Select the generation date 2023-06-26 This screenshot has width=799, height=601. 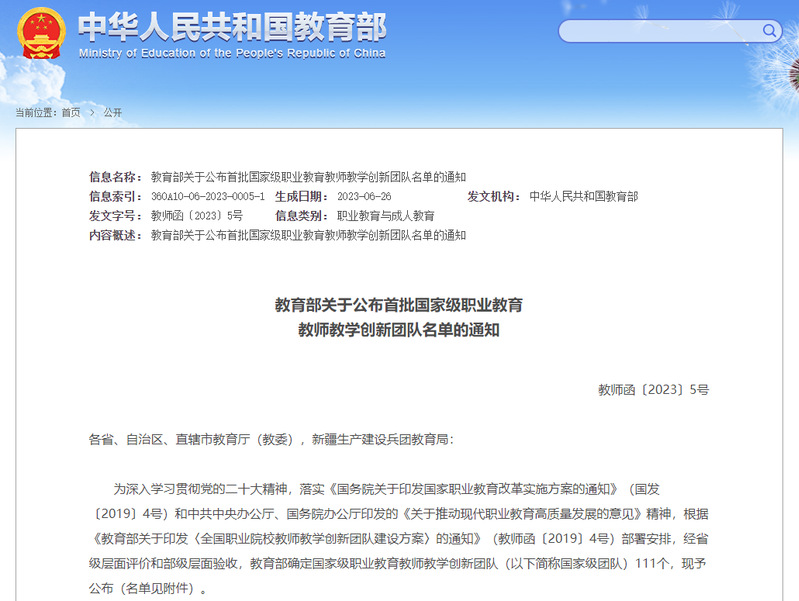click(x=364, y=196)
